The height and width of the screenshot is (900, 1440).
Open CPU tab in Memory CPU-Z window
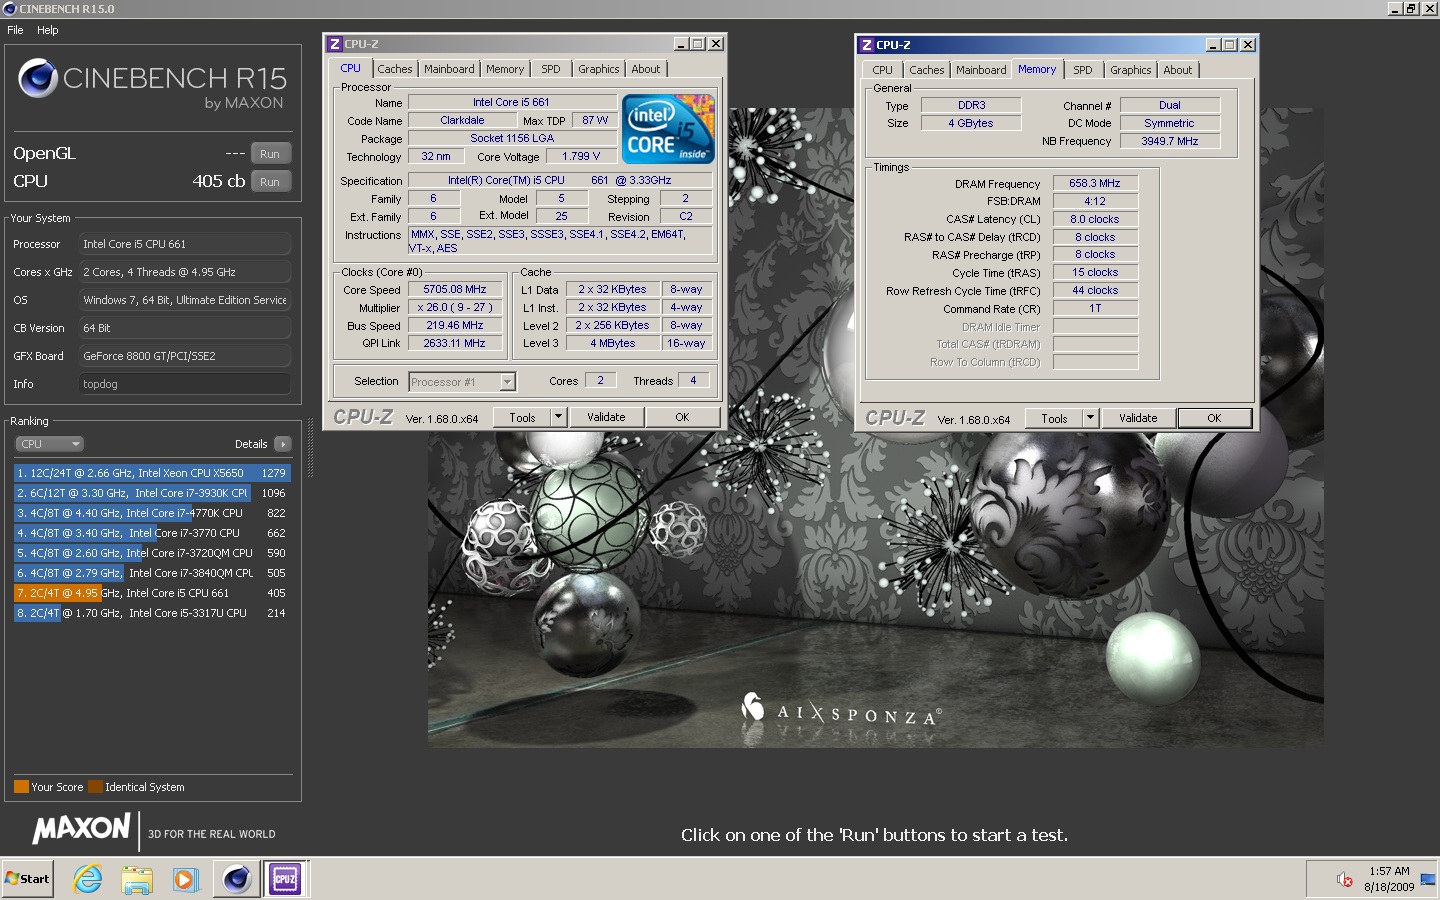coord(882,70)
